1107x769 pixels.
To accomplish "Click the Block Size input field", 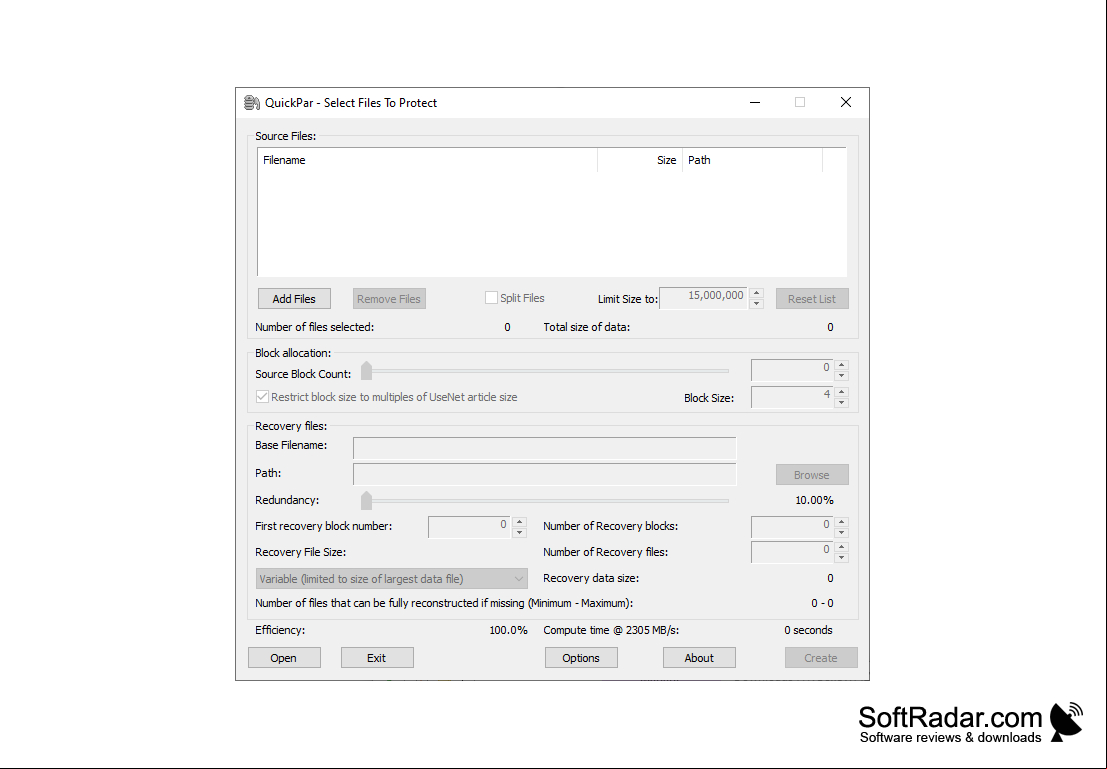I will click(x=792, y=397).
